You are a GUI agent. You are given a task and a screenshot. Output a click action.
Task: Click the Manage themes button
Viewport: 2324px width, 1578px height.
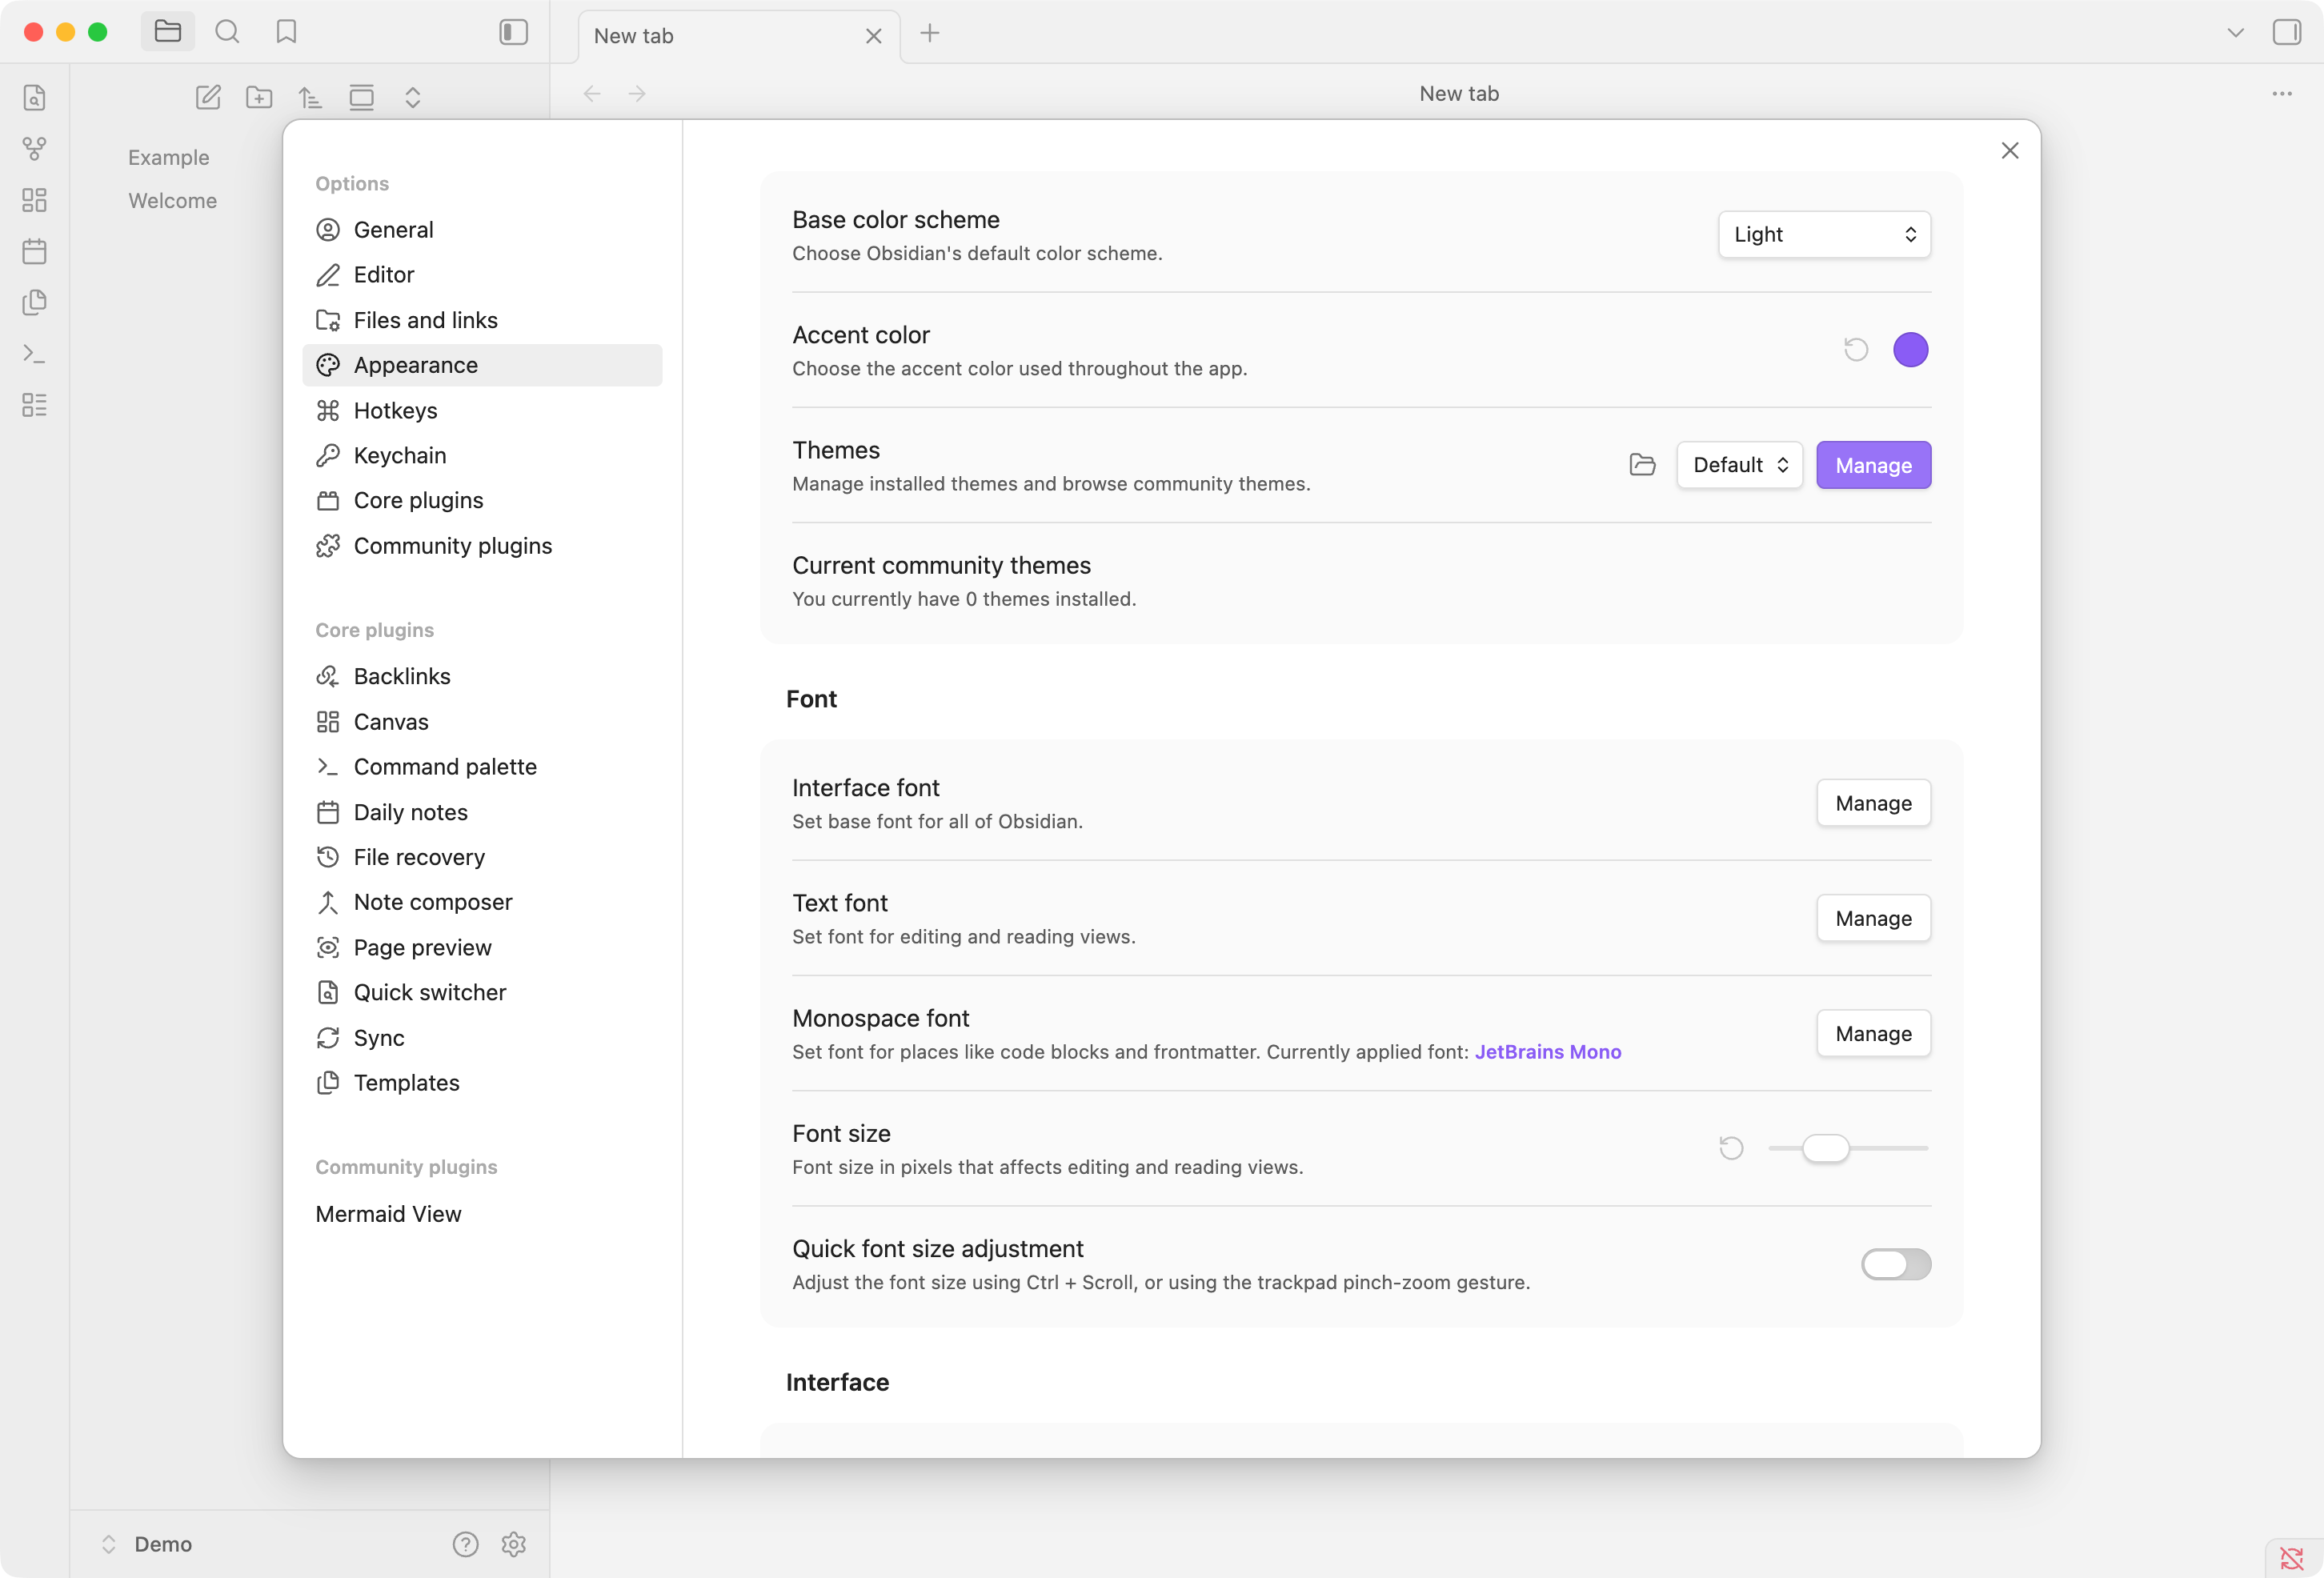pyautogui.click(x=1873, y=464)
